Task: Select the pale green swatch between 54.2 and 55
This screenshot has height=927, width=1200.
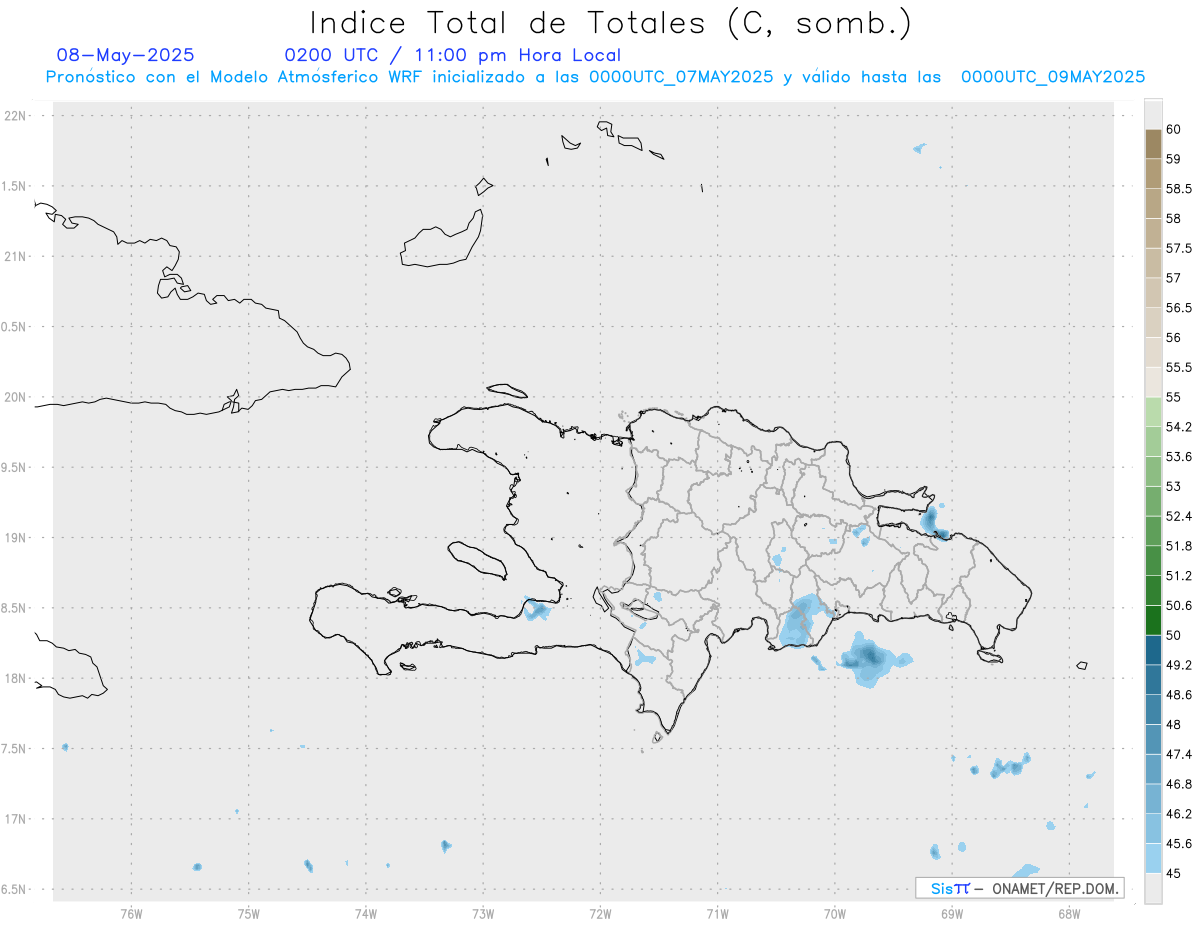Action: 1153,412
